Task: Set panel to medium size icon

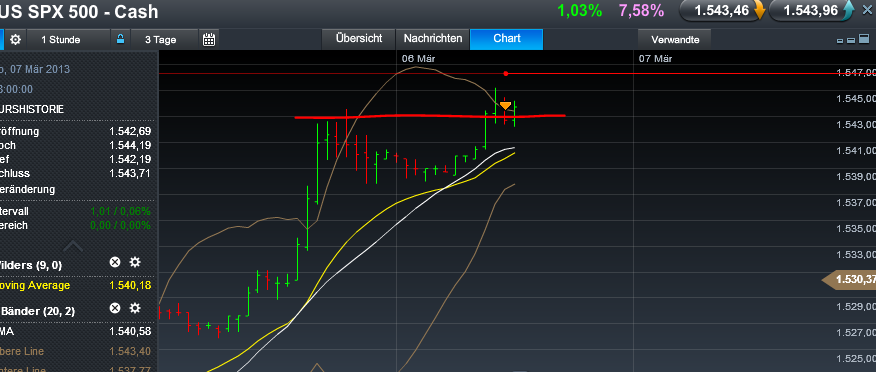Action: (850, 40)
